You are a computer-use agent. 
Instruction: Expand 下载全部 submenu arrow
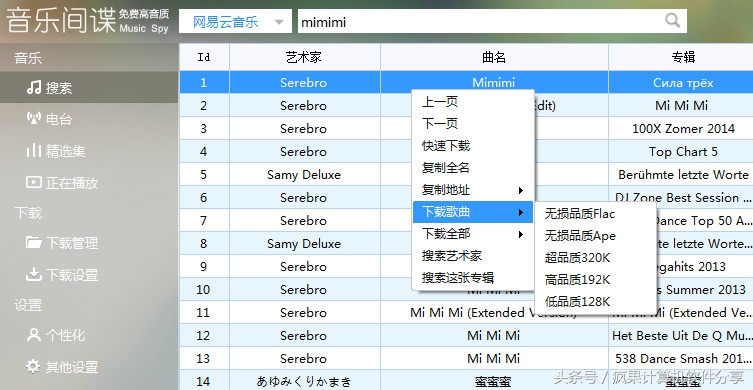click(521, 234)
